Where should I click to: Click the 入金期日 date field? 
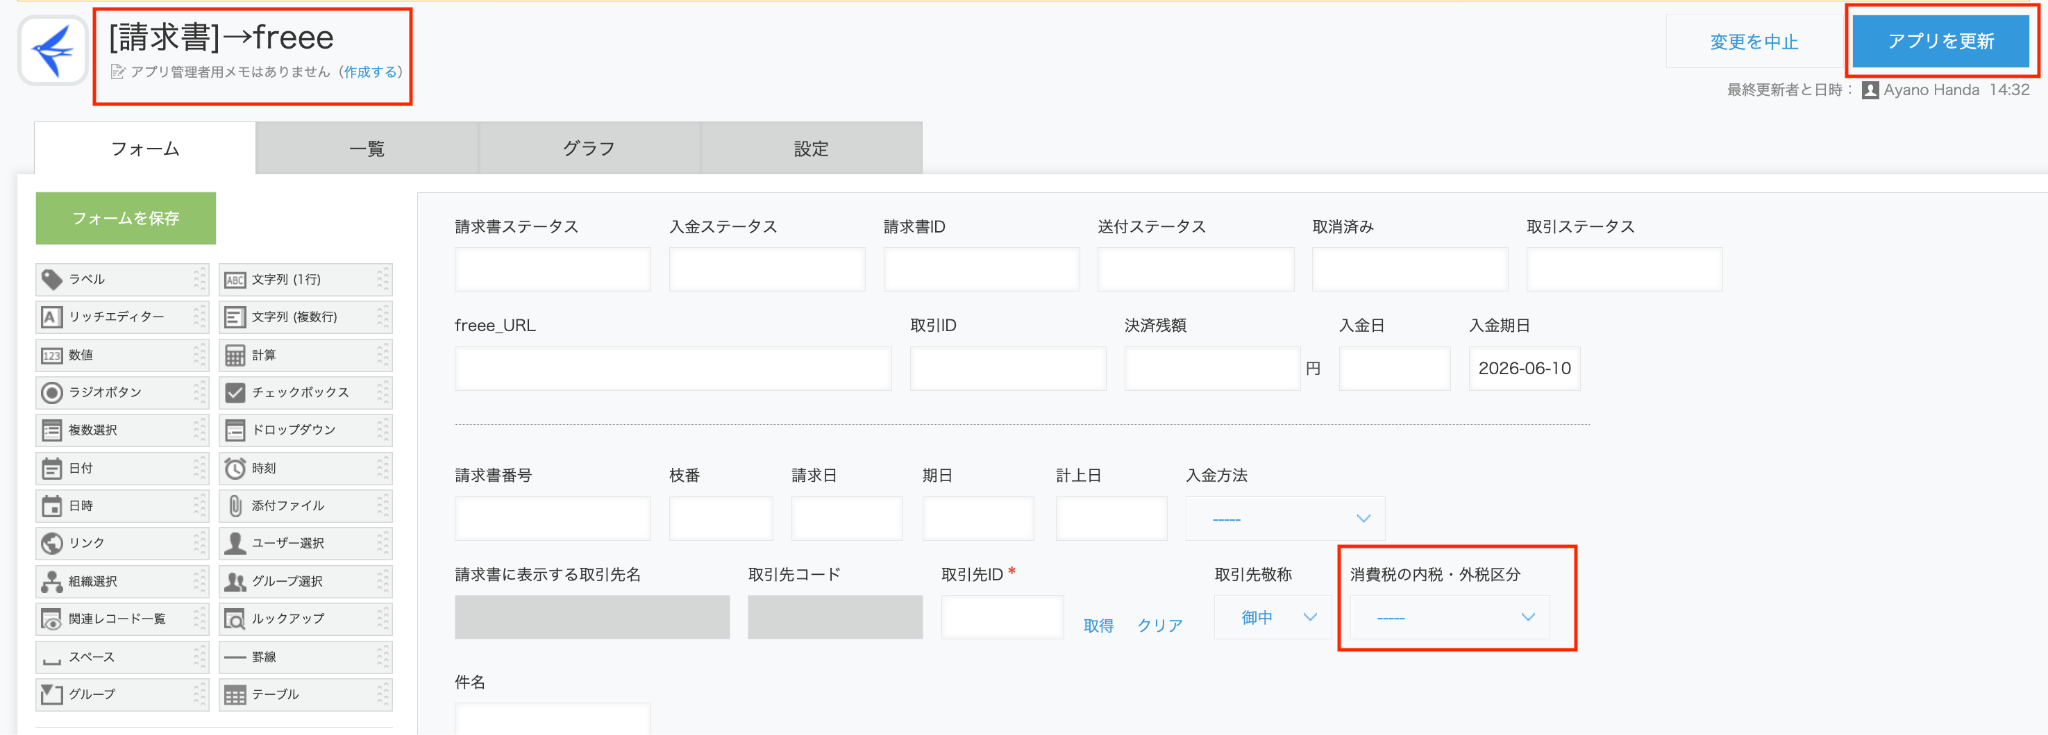pyautogui.click(x=1524, y=368)
